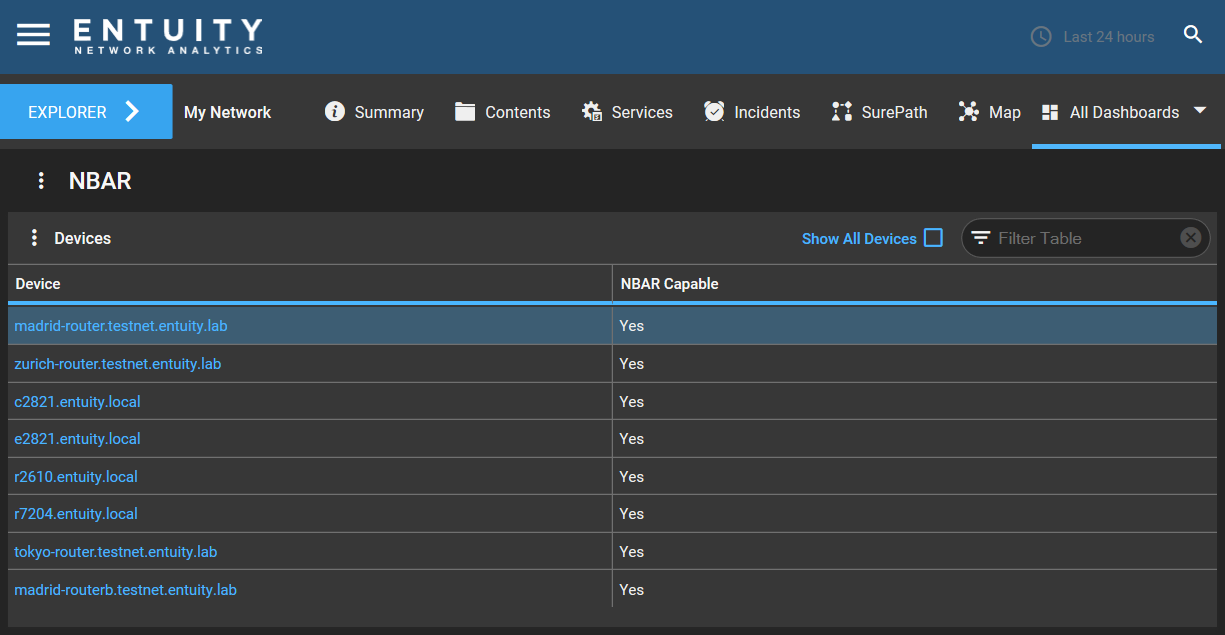Viewport: 1225px width, 635px height.
Task: Open r2610.entuity.local device link
Action: 76,477
